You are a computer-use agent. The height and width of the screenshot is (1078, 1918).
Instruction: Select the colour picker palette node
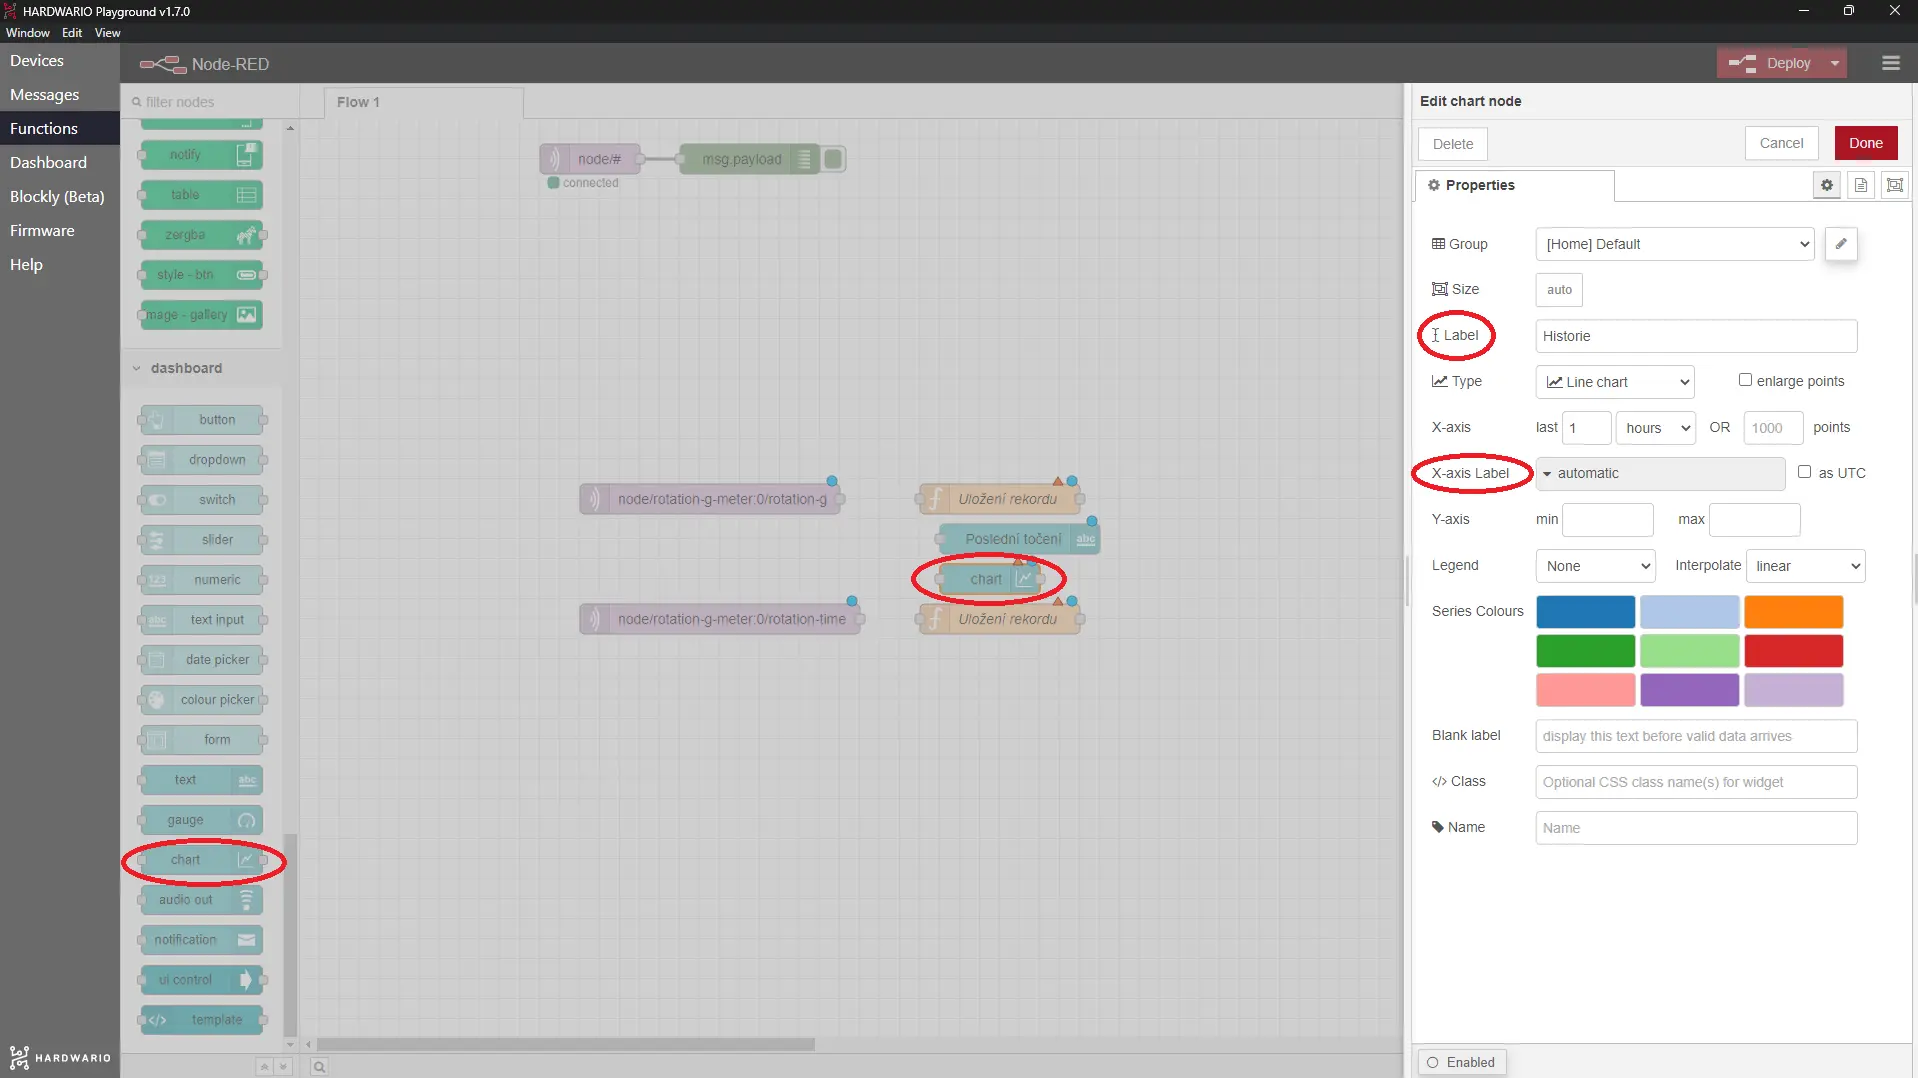(202, 700)
